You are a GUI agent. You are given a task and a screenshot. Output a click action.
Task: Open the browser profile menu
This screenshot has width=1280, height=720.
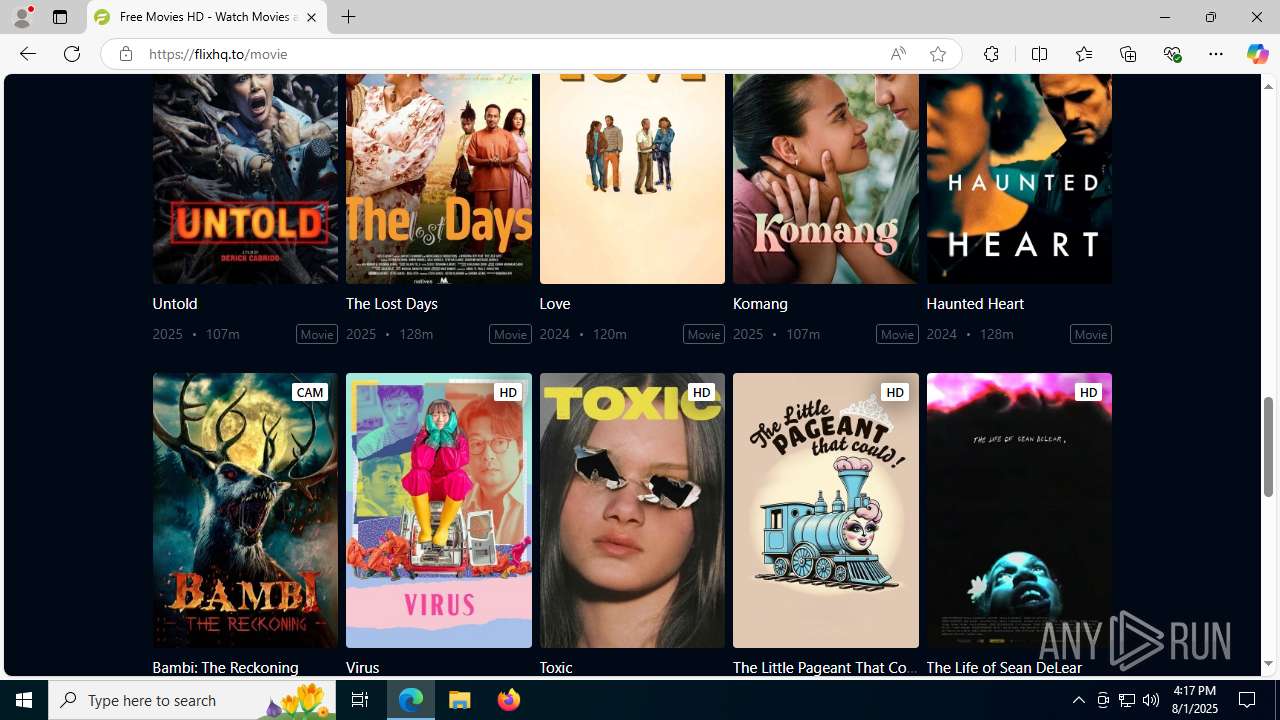coord(22,17)
